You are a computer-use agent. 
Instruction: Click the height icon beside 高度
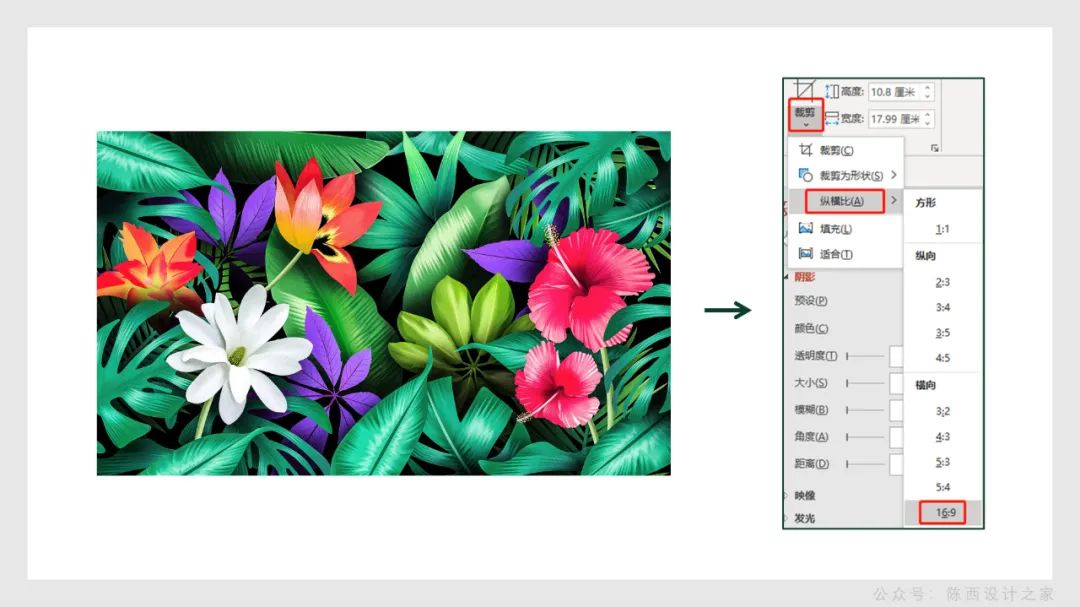[x=831, y=91]
